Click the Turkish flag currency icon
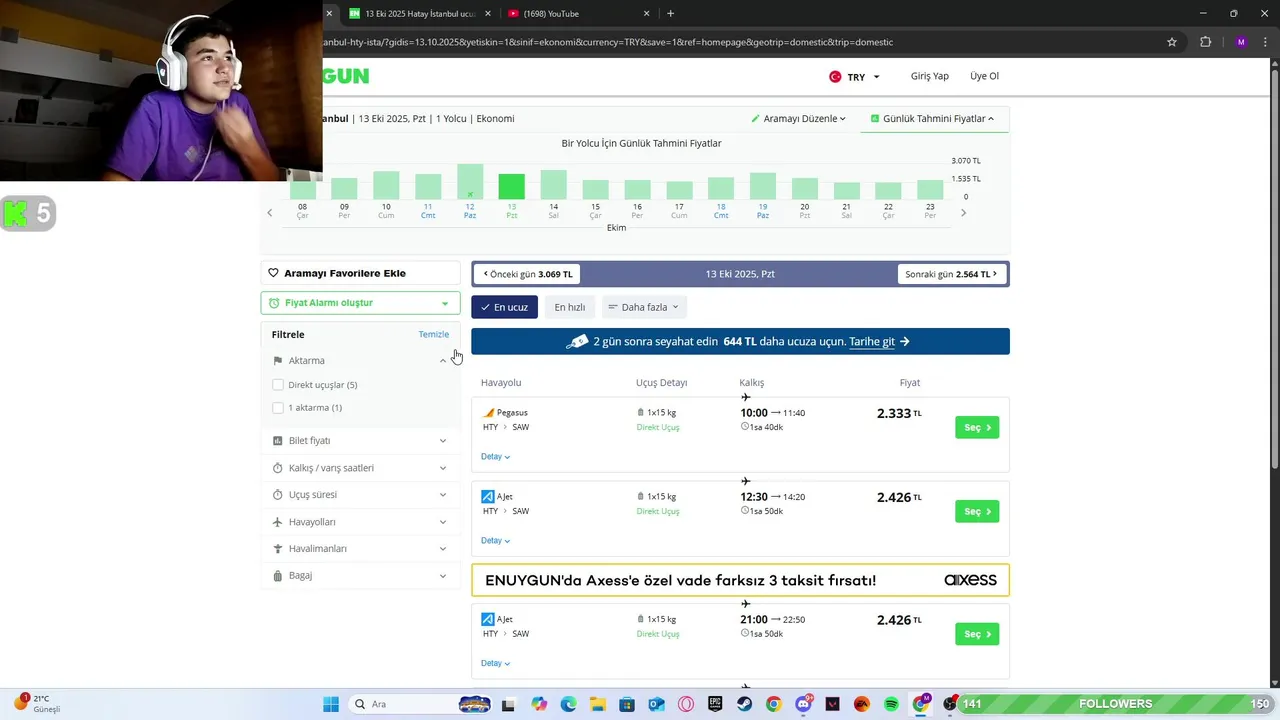 (835, 77)
